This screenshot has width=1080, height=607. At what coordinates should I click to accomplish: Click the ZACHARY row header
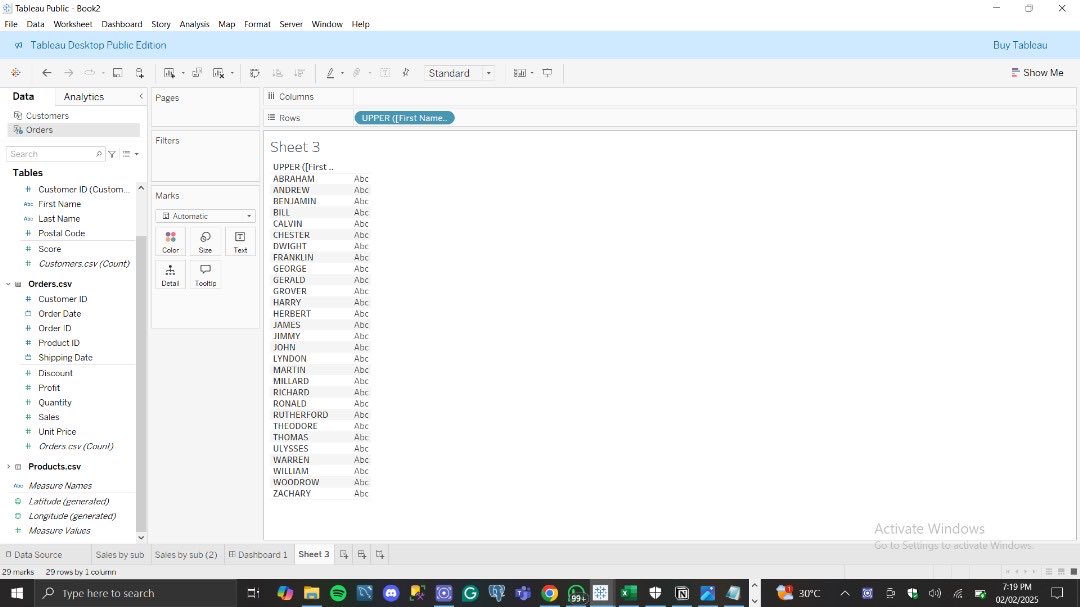click(x=292, y=493)
